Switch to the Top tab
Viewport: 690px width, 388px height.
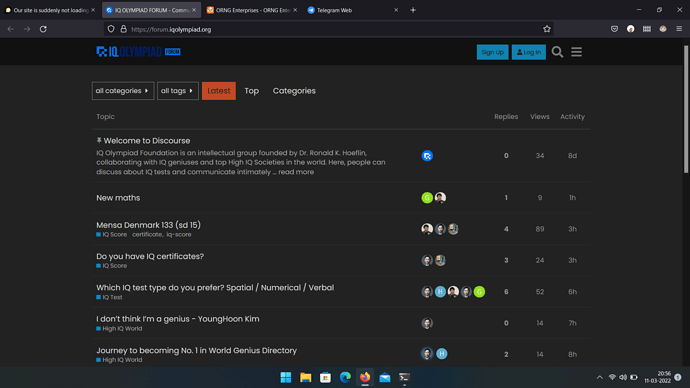coord(251,91)
